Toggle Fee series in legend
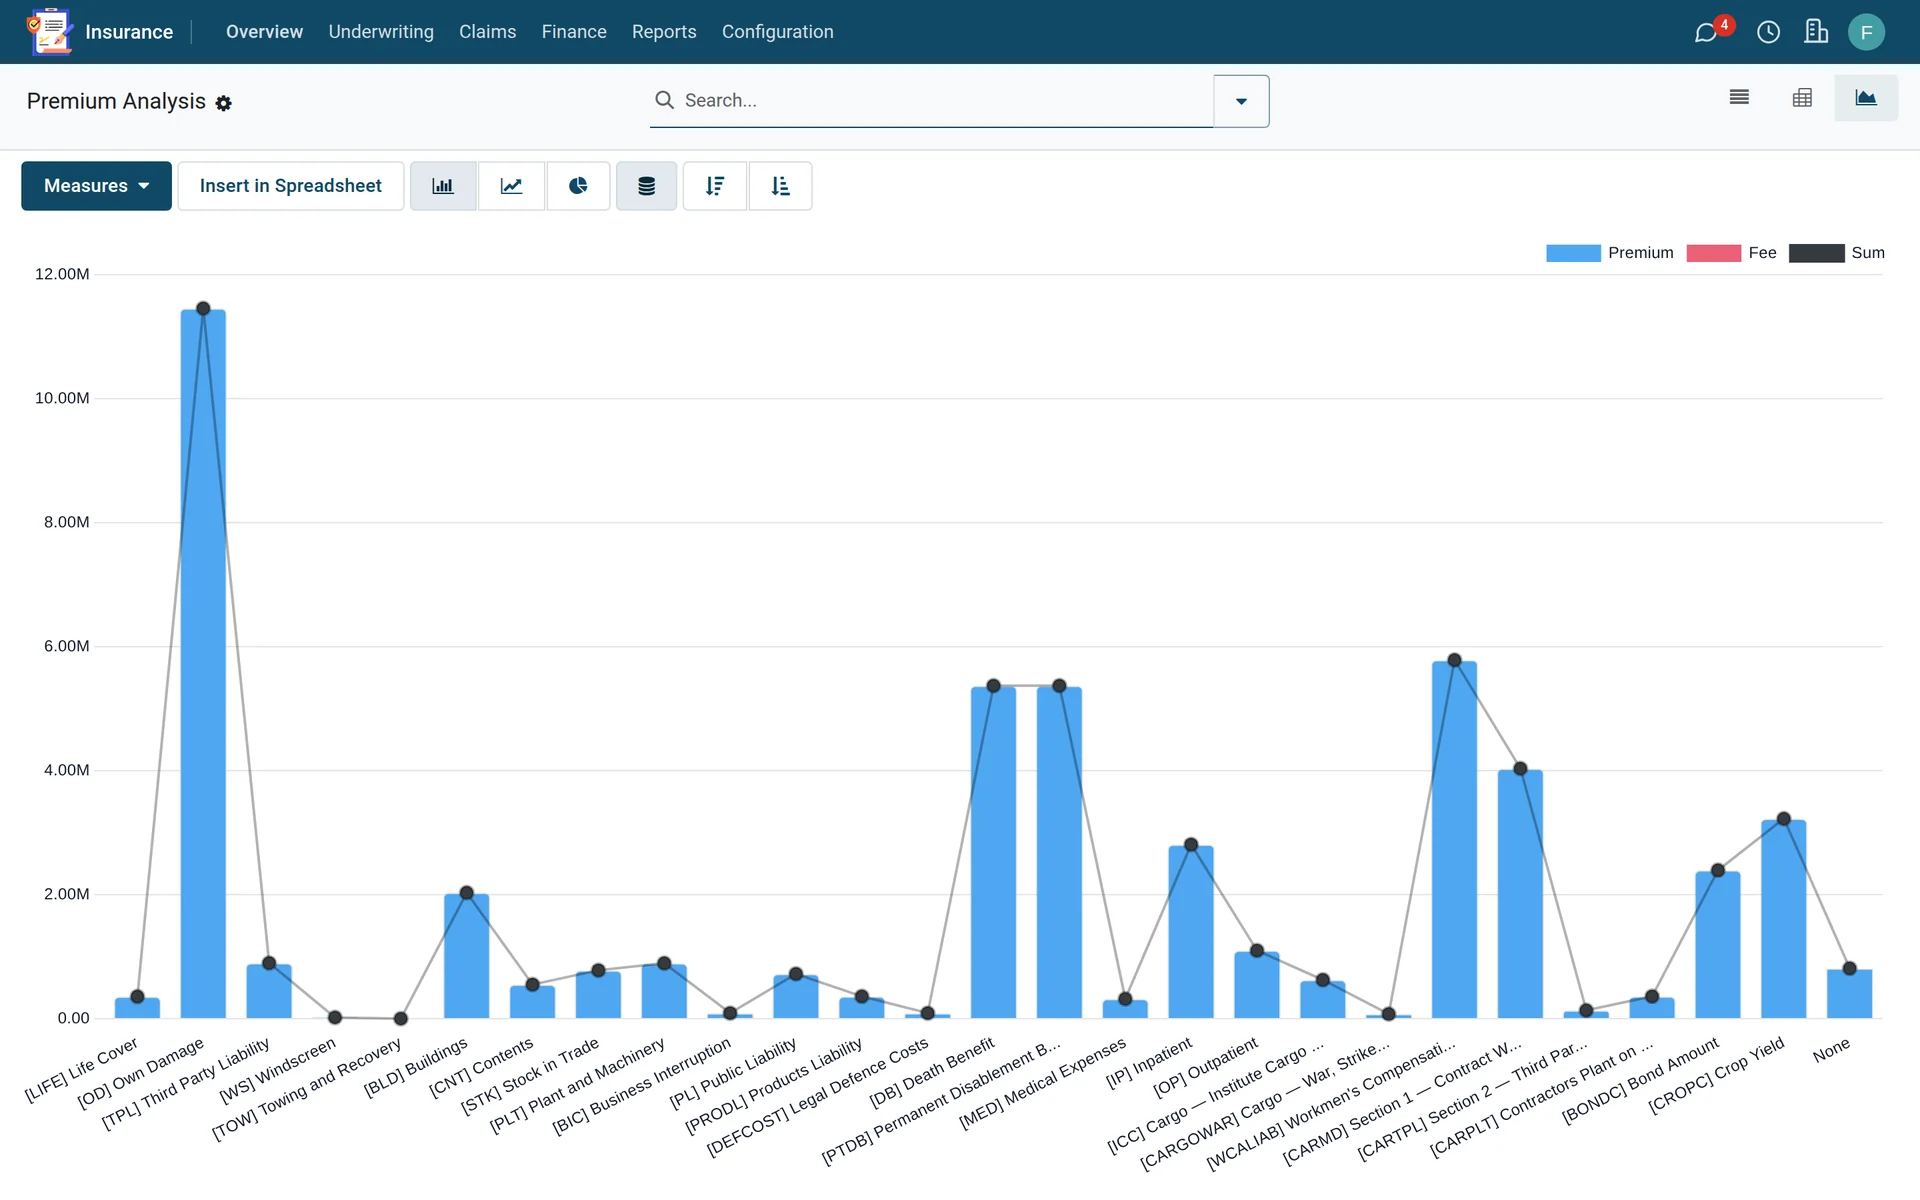 tap(1731, 253)
